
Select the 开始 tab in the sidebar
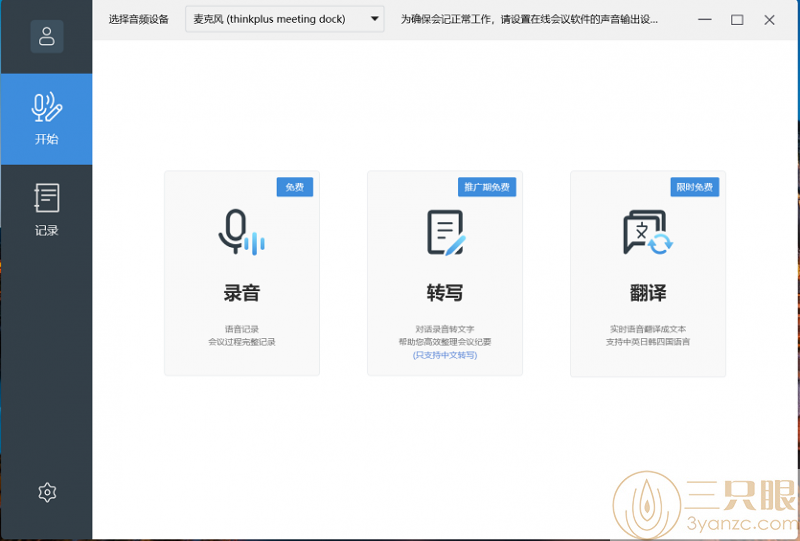(46, 119)
